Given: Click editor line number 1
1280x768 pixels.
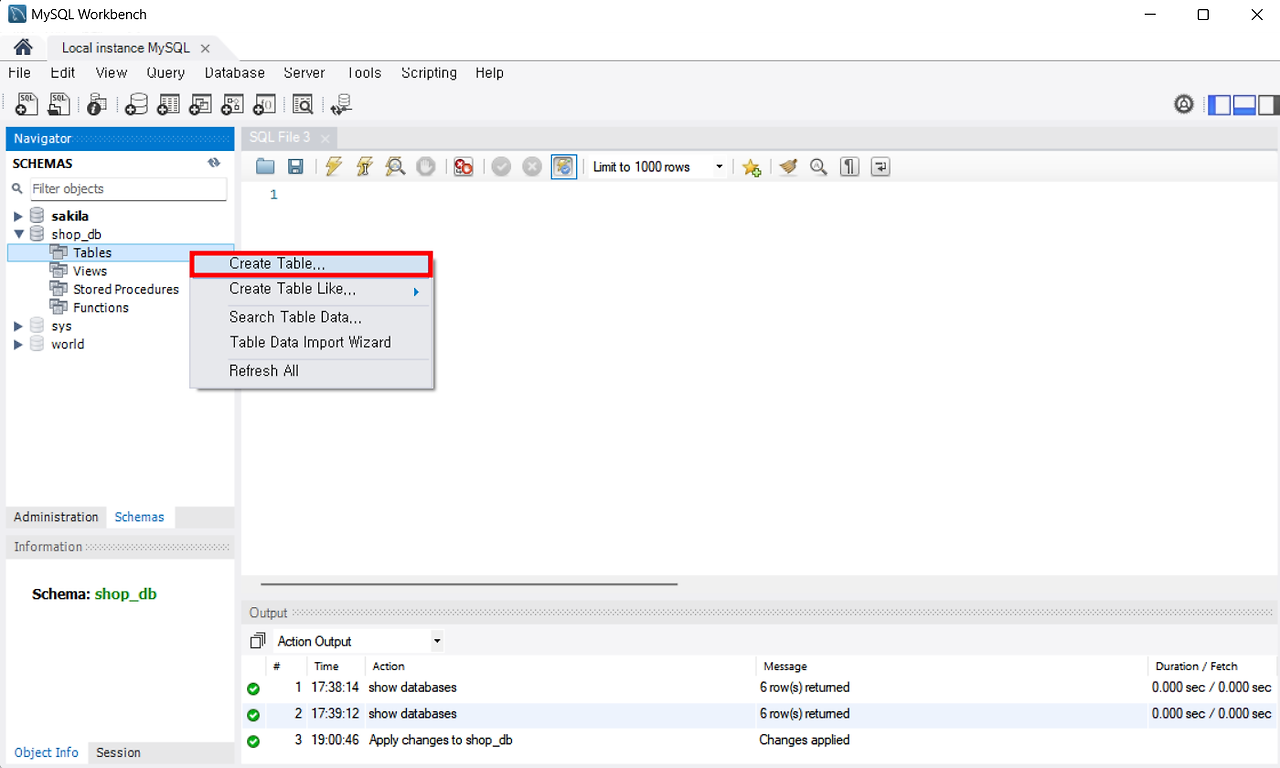Looking at the screenshot, I should pos(273,195).
